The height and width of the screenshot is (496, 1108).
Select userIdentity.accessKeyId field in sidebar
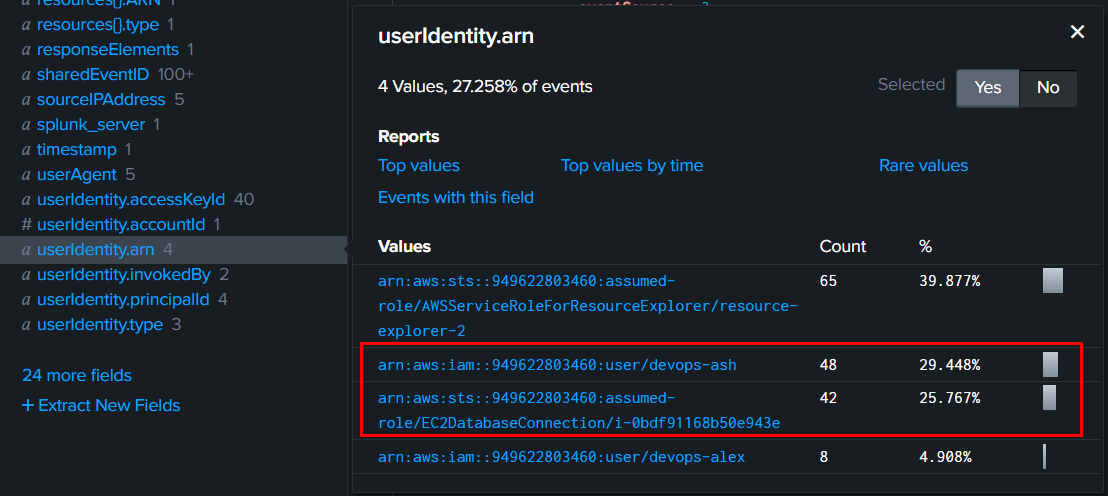[130, 199]
